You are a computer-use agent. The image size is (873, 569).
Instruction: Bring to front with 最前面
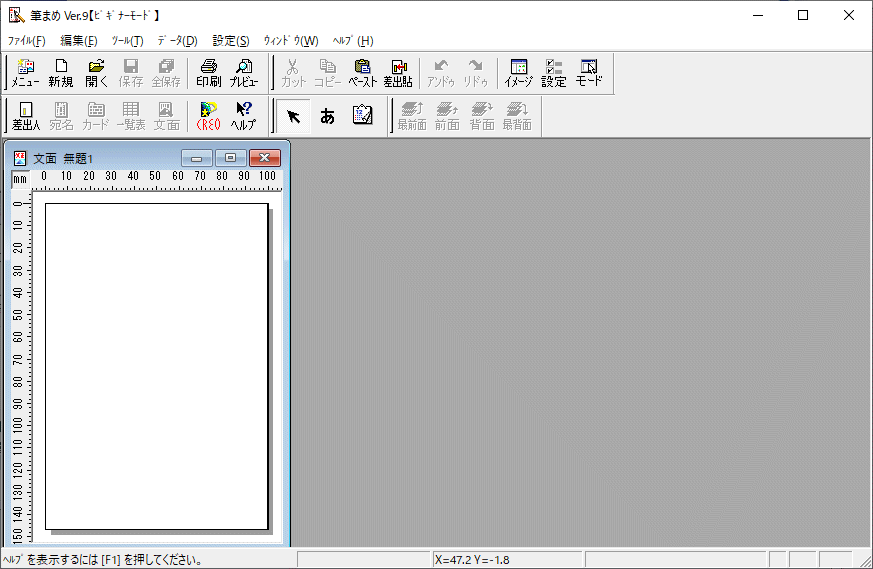coord(412,116)
